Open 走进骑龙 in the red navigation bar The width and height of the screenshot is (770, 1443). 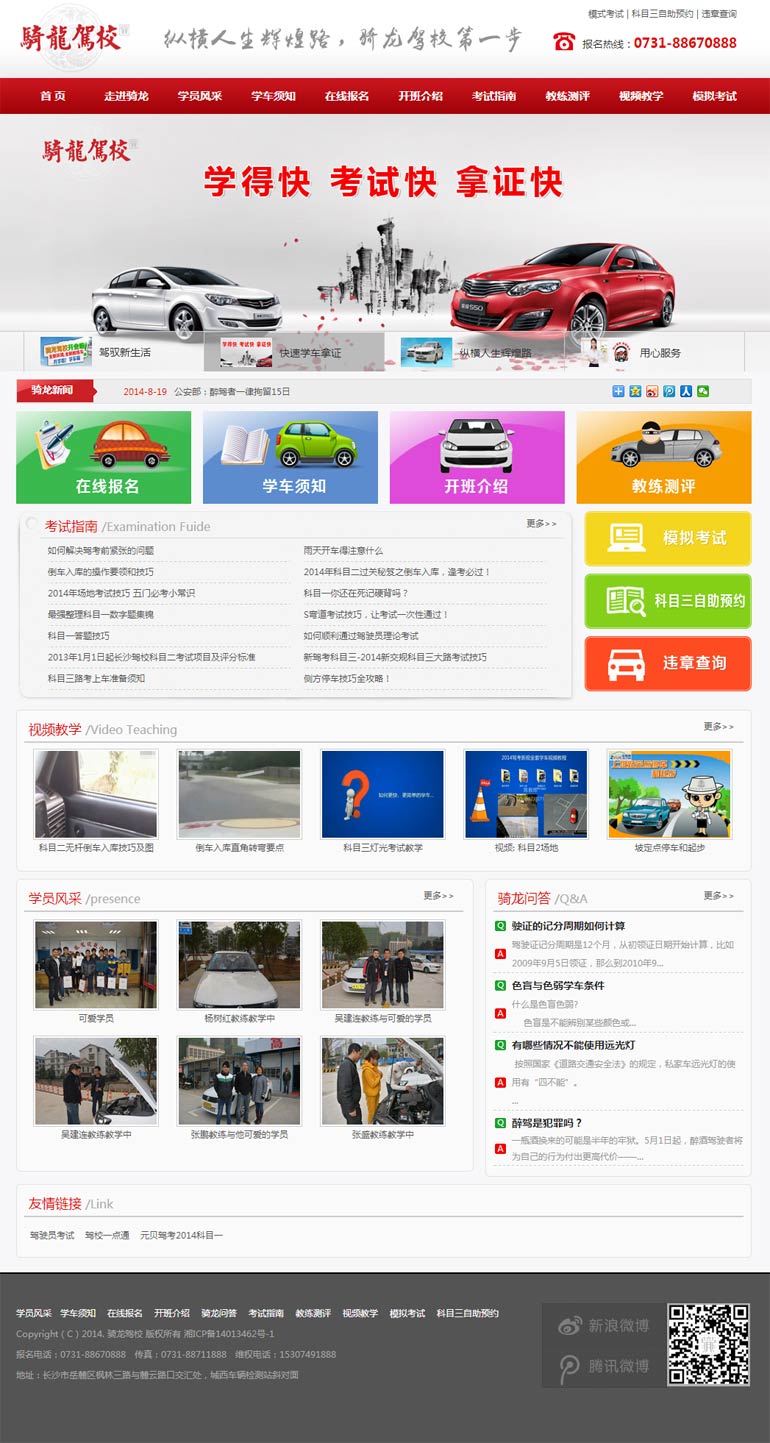[126, 96]
